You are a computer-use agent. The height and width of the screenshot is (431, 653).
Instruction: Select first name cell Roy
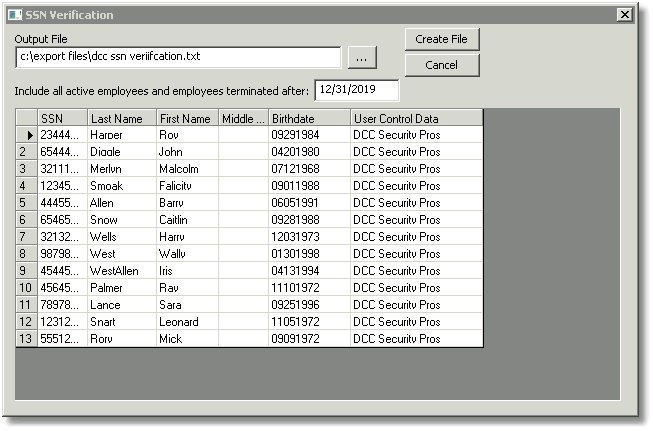(187, 135)
